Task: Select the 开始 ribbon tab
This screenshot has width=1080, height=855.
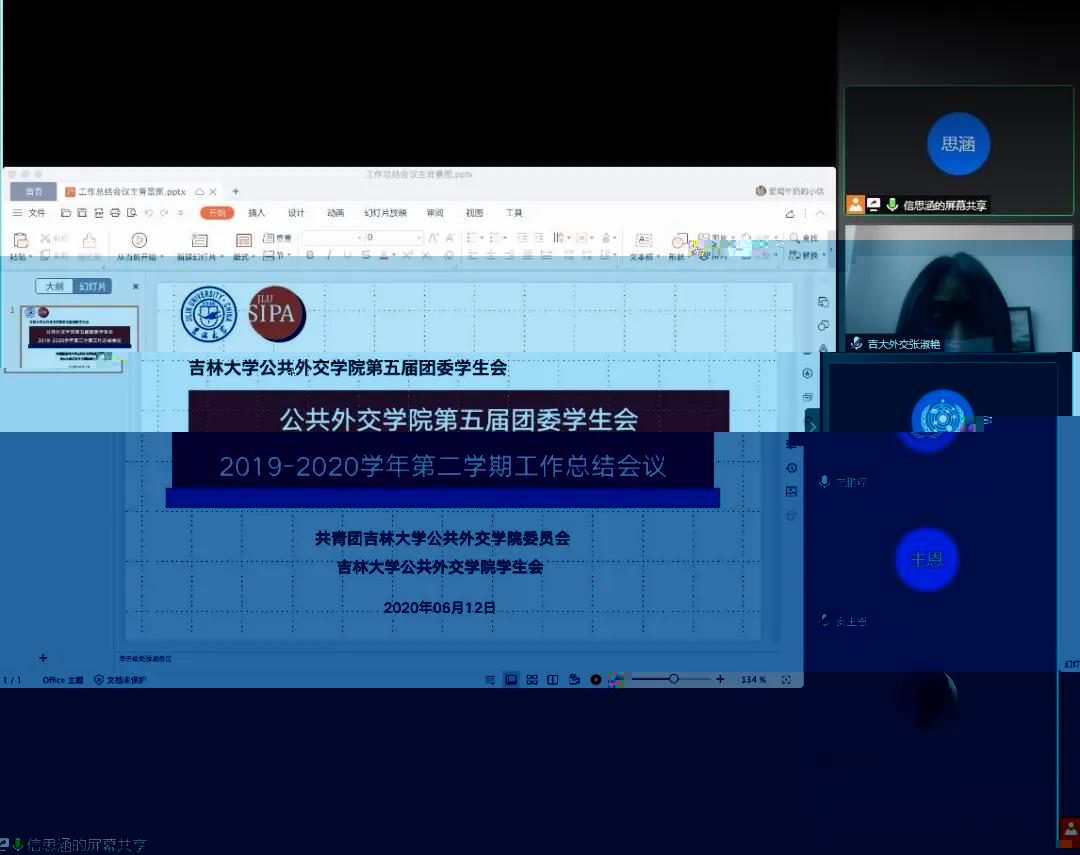Action: coord(217,213)
